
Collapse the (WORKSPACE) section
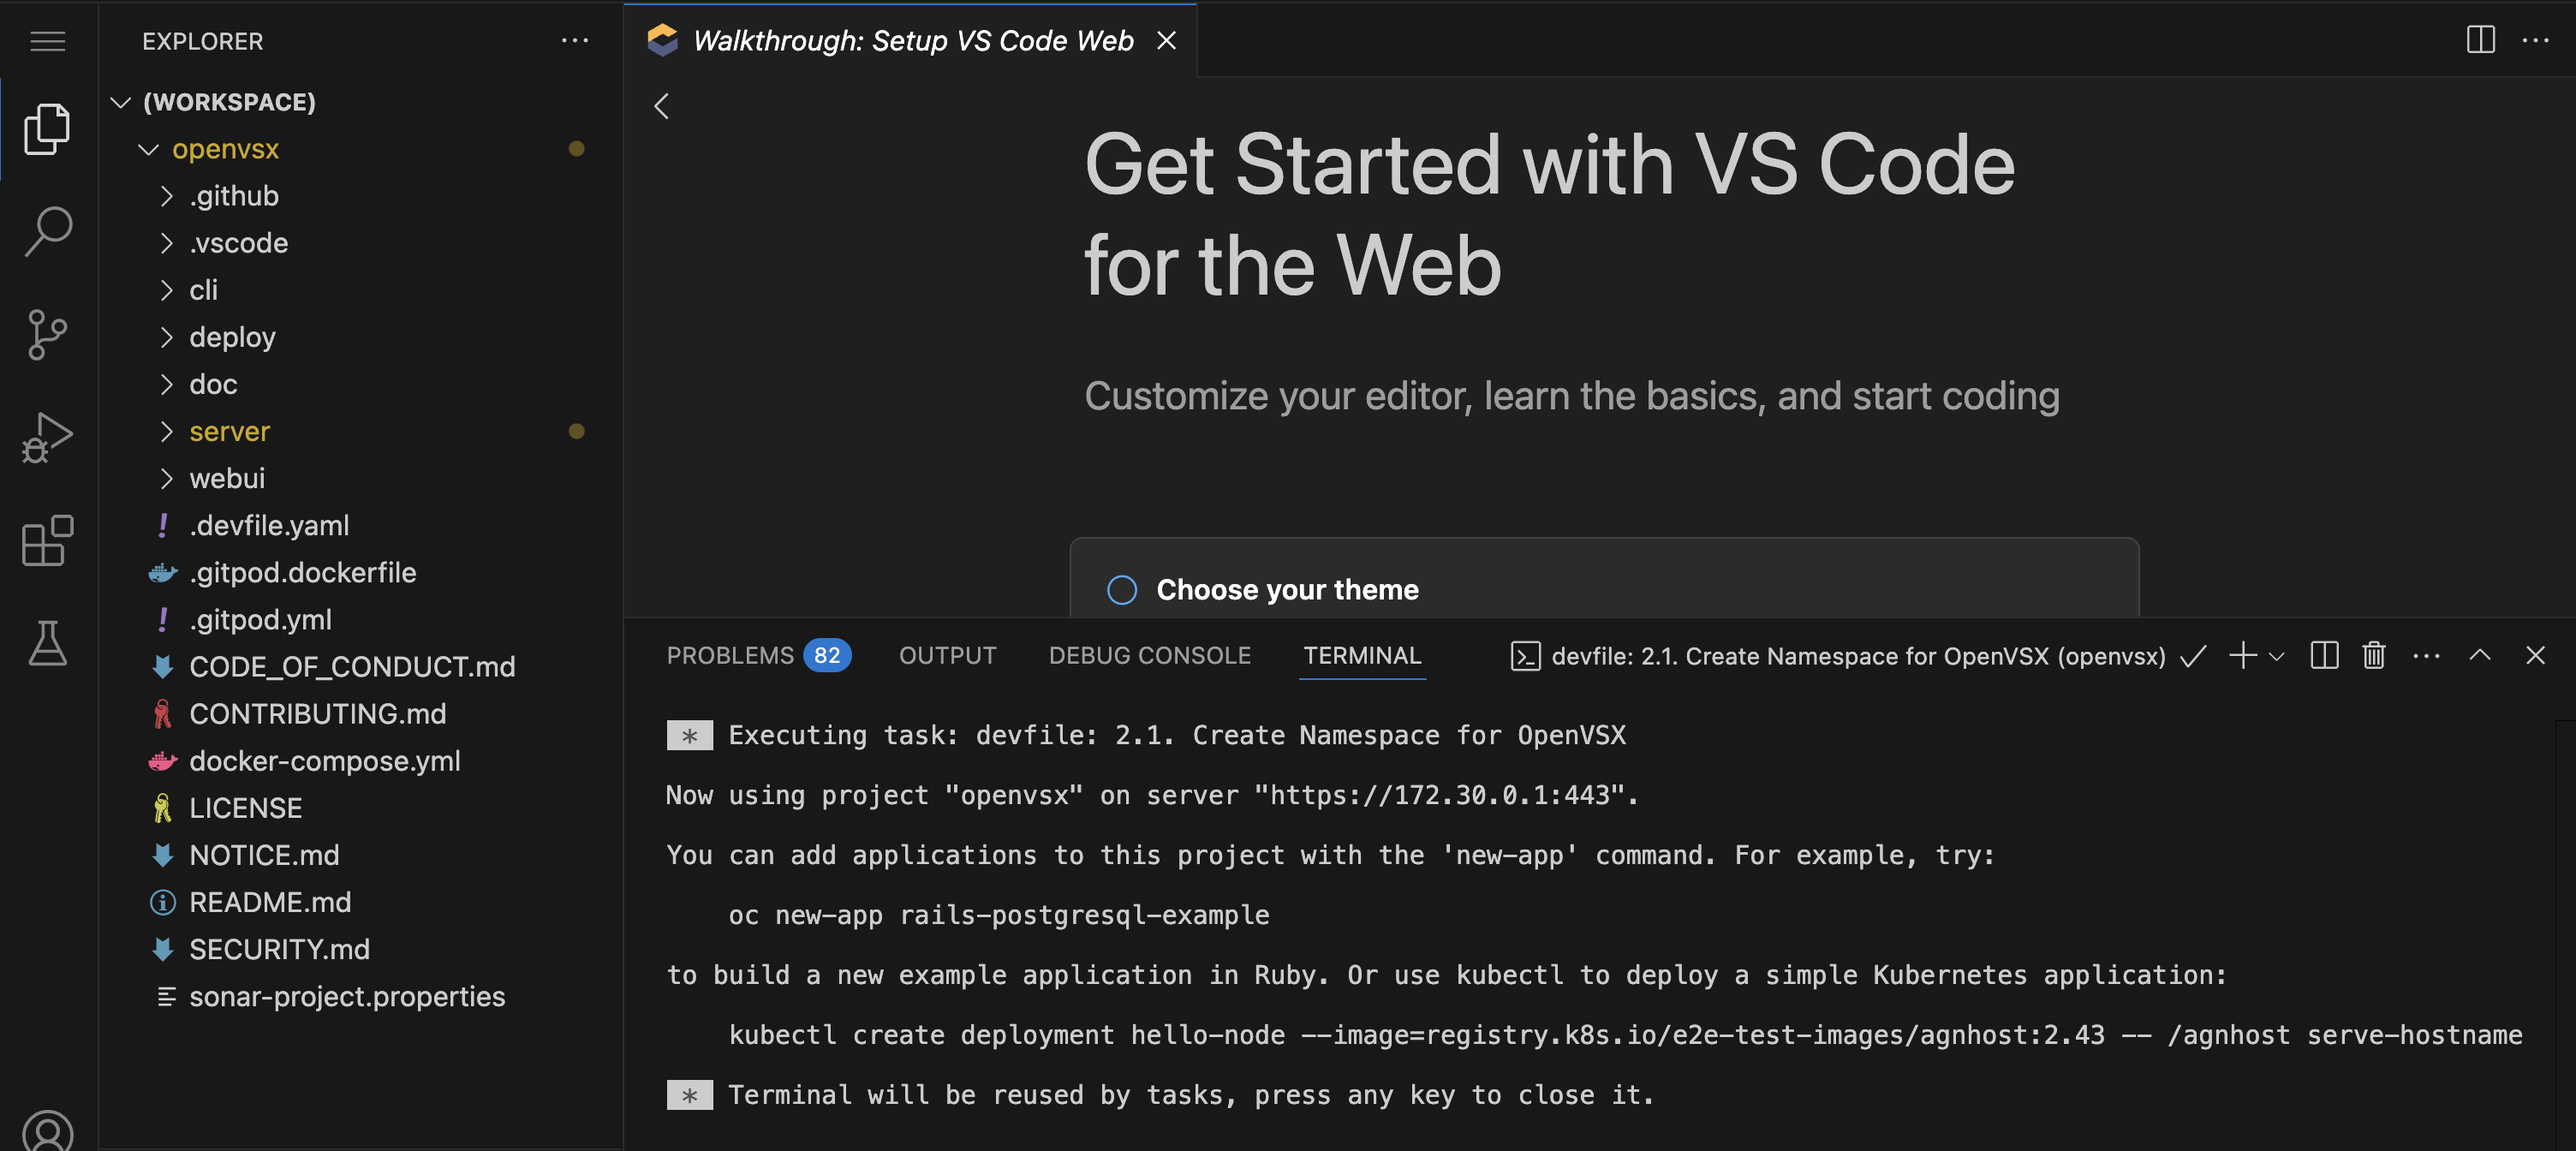coord(120,102)
